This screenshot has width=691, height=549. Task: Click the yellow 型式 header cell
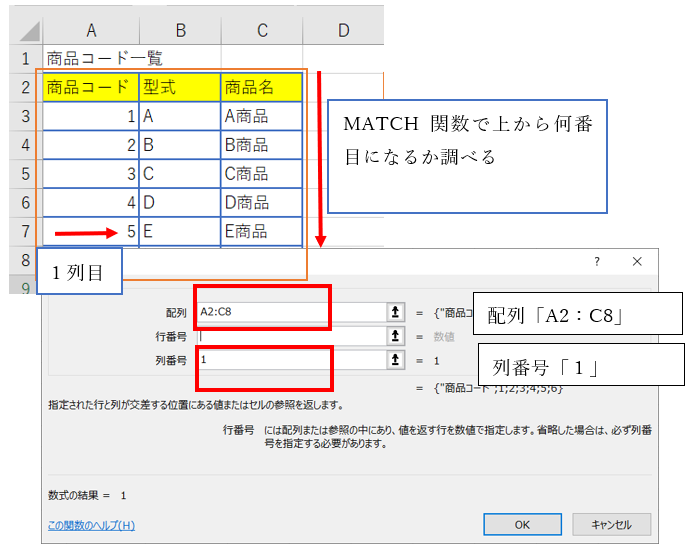(180, 87)
